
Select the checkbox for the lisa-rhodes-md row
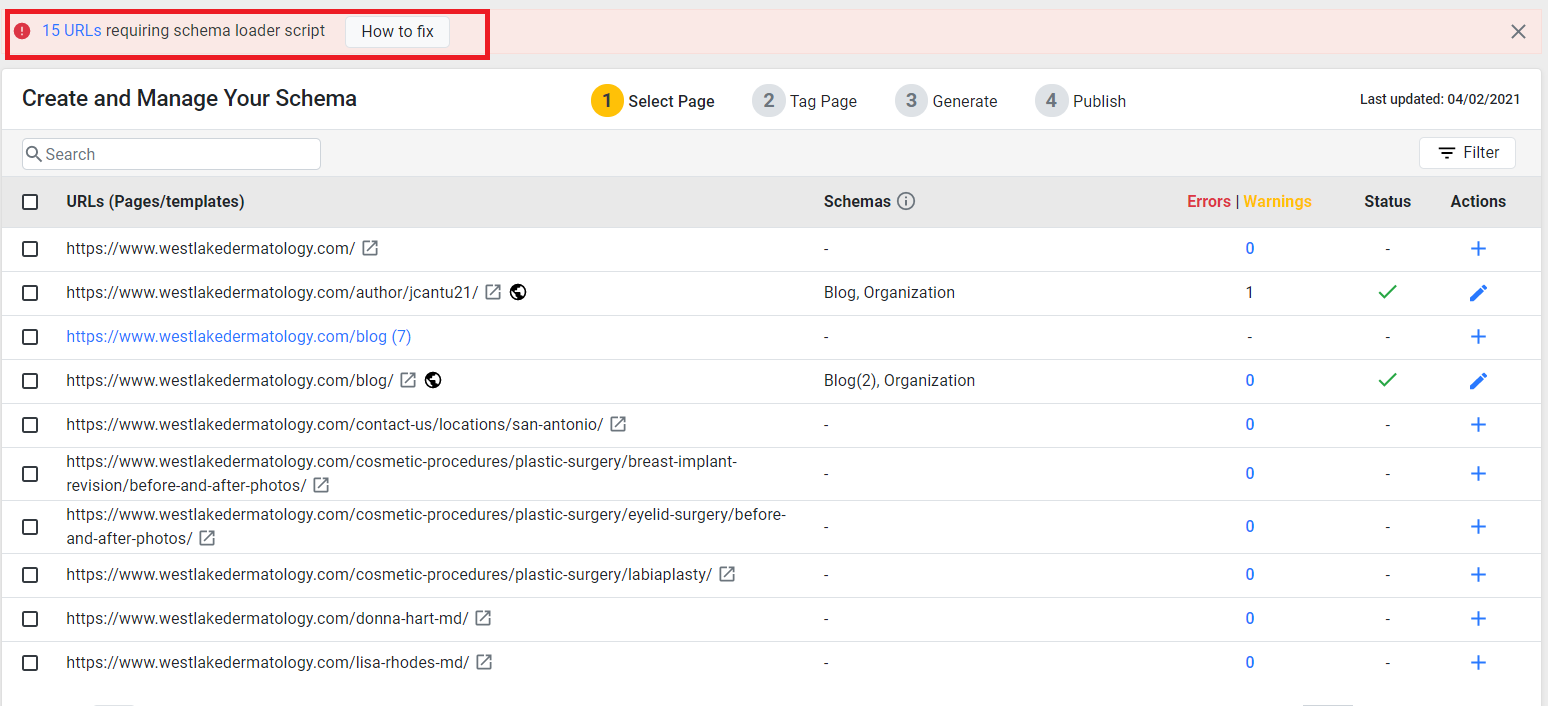[30, 662]
